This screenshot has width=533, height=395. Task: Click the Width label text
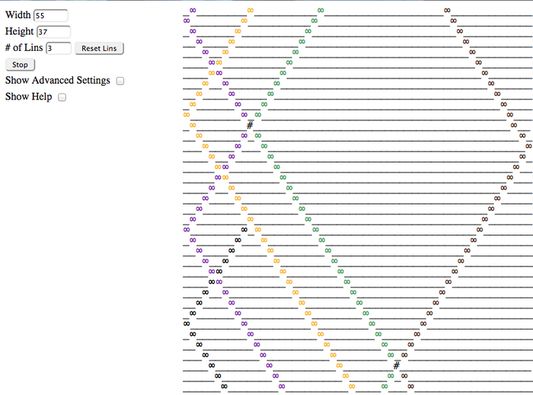pos(18,15)
